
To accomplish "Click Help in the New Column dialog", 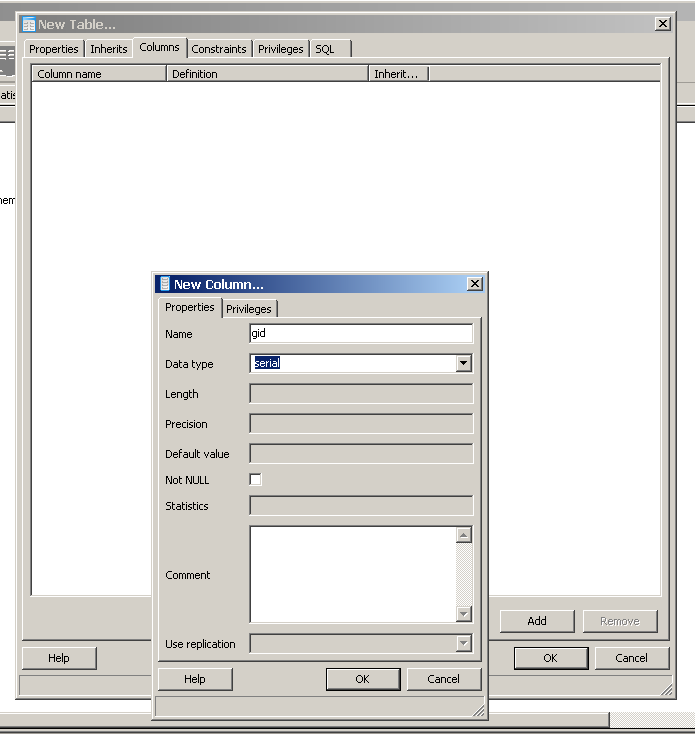I will tap(195, 679).
